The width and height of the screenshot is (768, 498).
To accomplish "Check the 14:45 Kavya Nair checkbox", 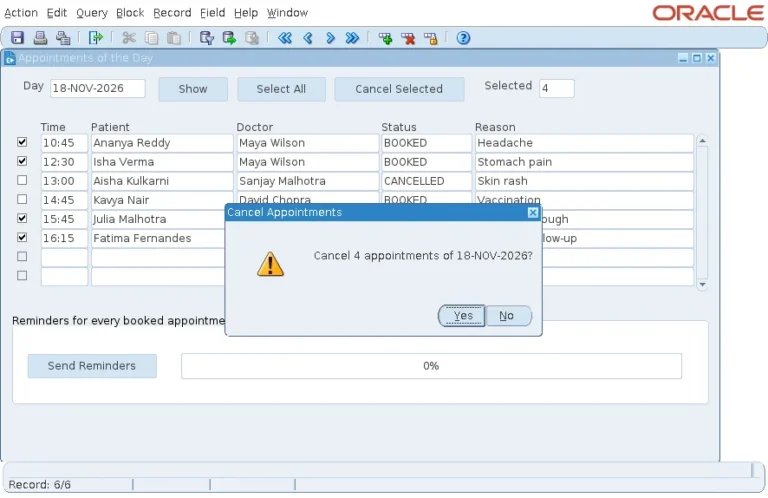I will tap(22, 199).
